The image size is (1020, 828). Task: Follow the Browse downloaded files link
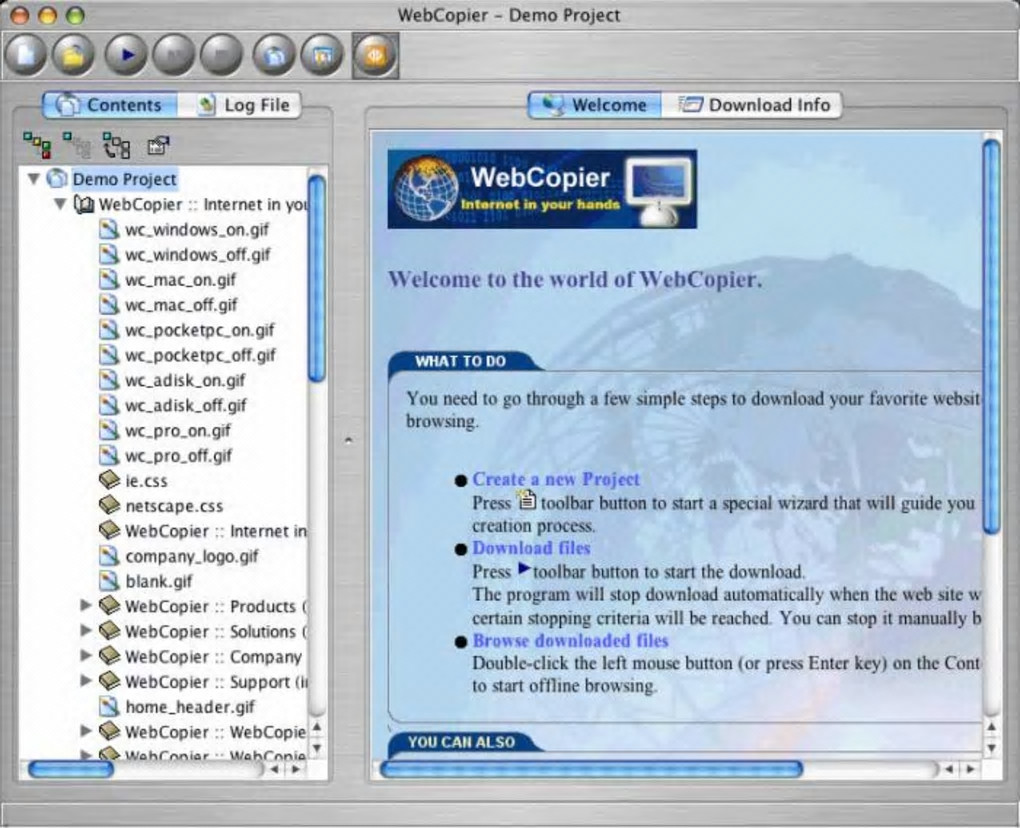570,641
